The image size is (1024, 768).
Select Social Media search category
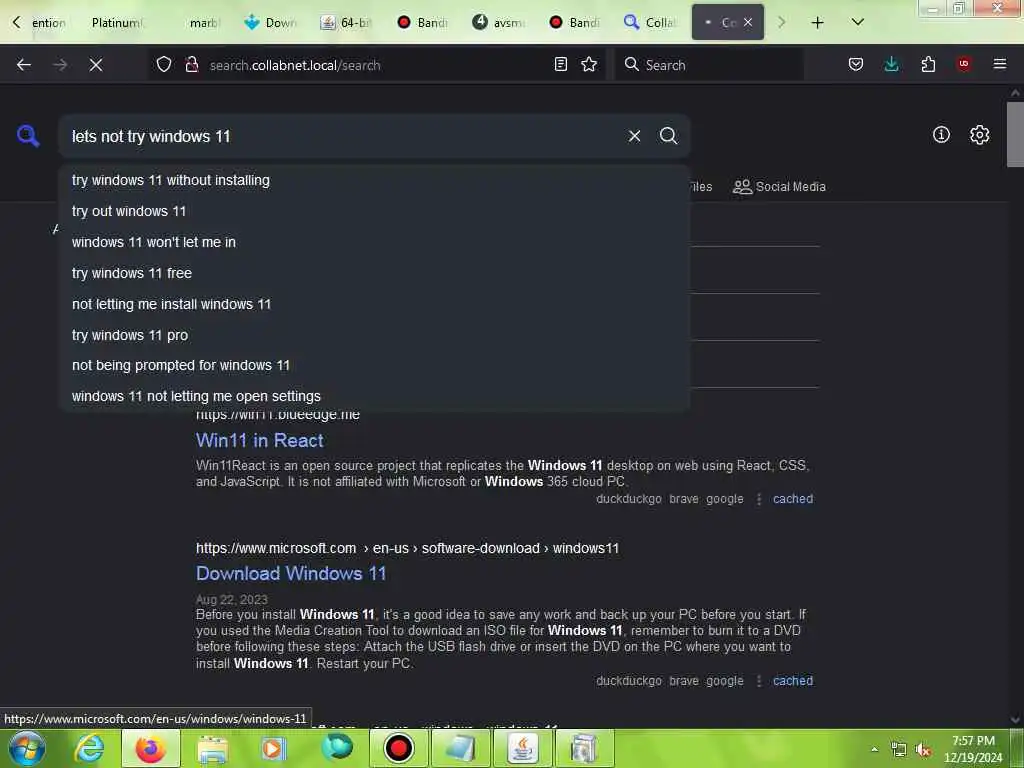pos(779,187)
